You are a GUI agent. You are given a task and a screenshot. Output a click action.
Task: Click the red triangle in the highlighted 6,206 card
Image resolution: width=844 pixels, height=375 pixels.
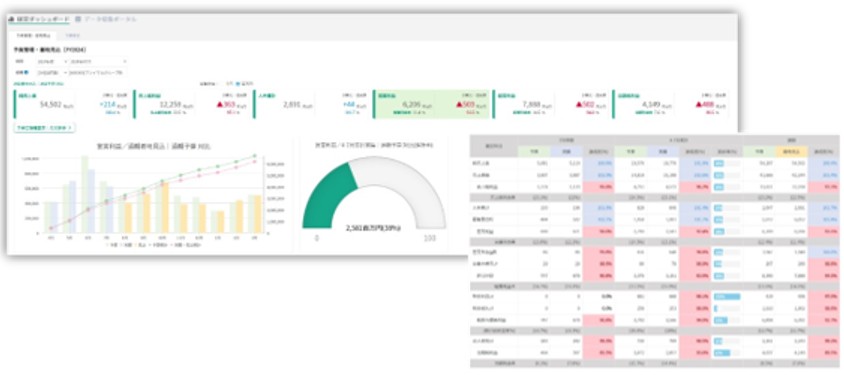pos(459,104)
